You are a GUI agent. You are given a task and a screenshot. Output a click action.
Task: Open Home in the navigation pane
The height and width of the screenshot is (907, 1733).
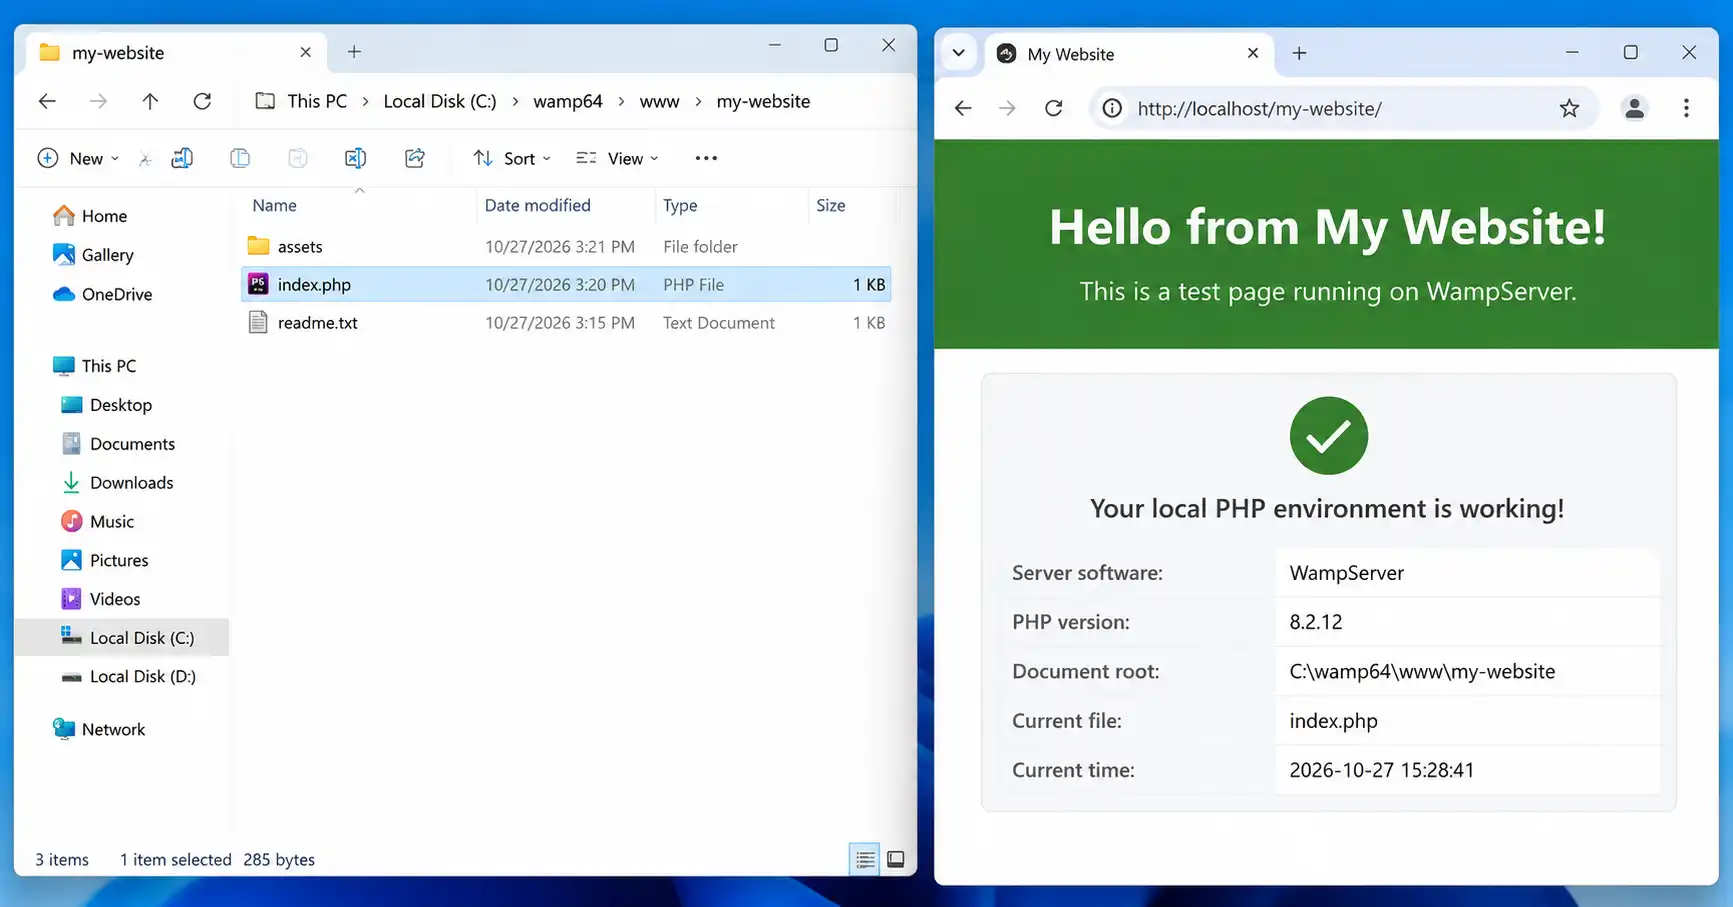pyautogui.click(x=90, y=216)
